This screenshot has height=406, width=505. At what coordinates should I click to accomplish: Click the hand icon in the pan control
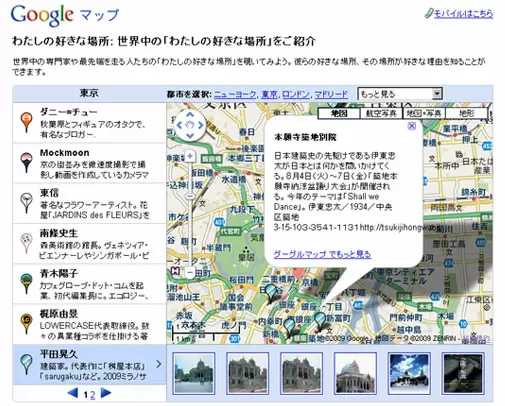[x=190, y=125]
